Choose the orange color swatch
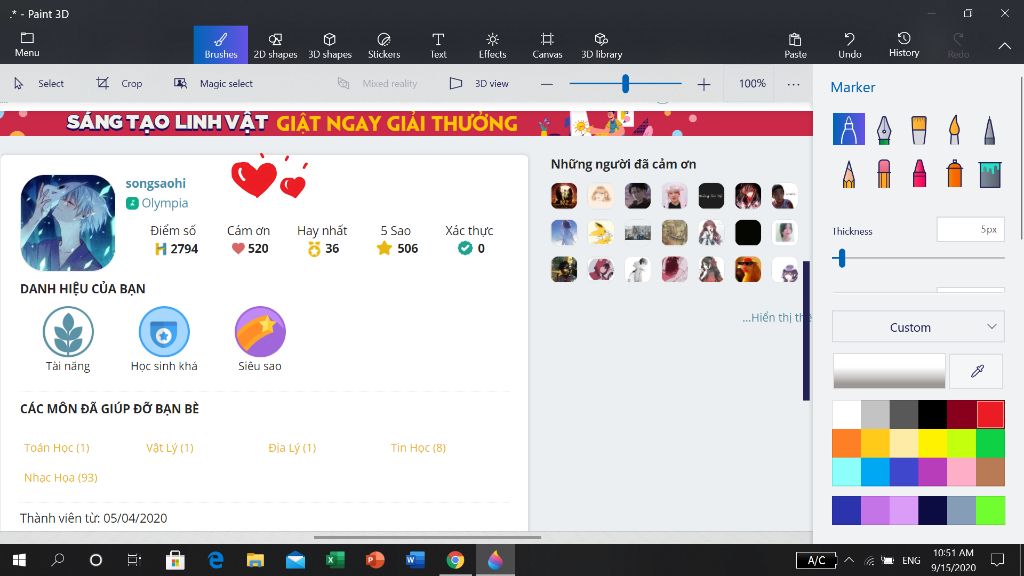 [846, 443]
